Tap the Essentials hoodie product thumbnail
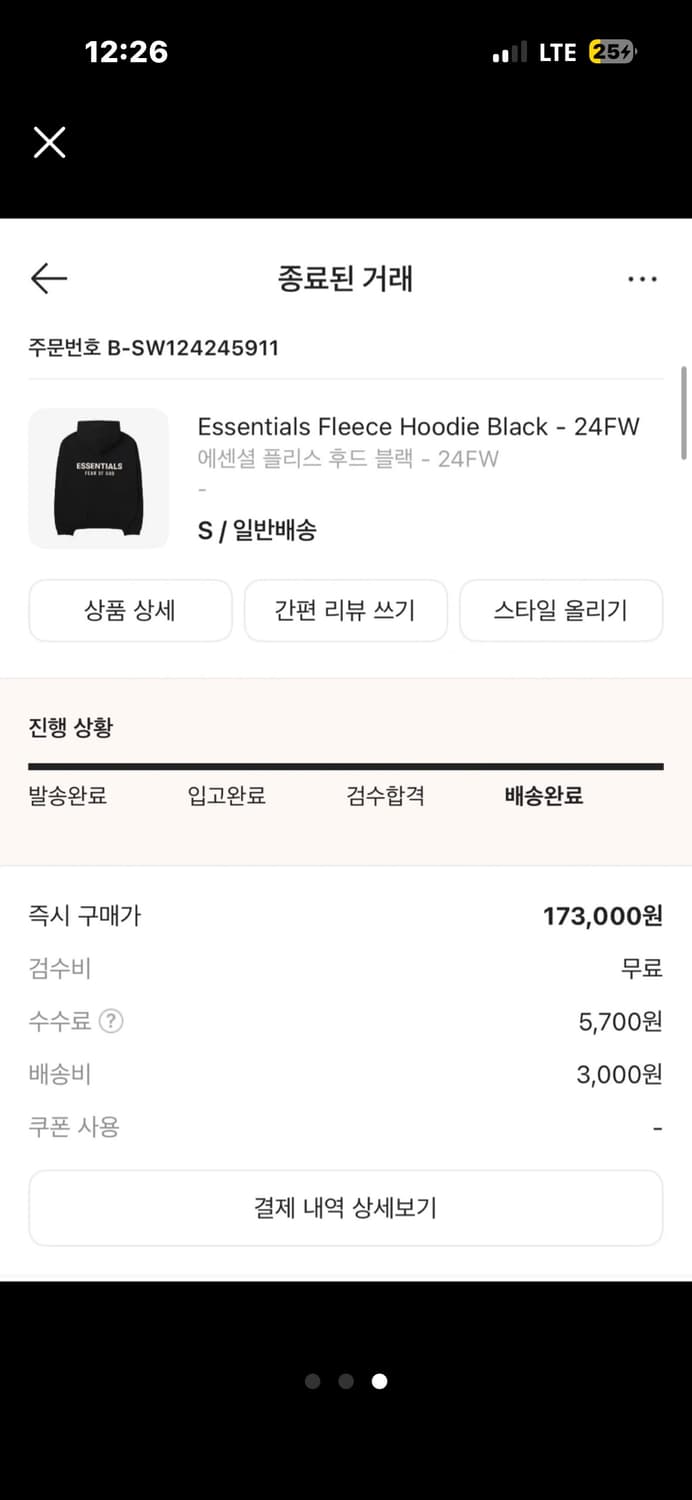The height and width of the screenshot is (1500, 692). (98, 478)
